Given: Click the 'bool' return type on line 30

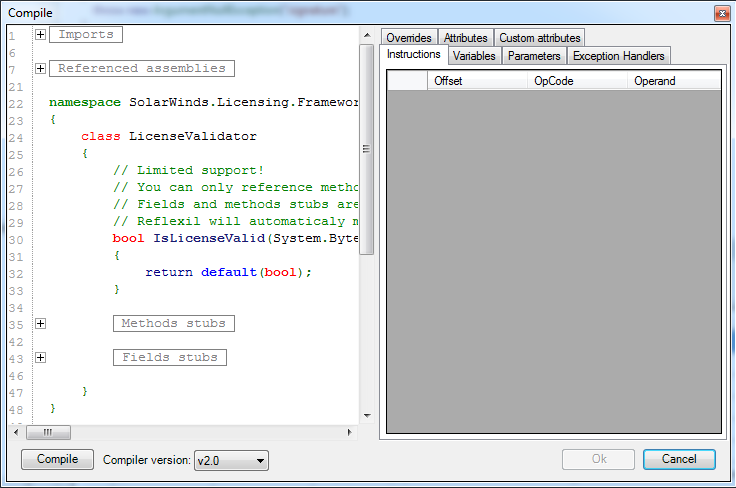Looking at the screenshot, I should 129,238.
